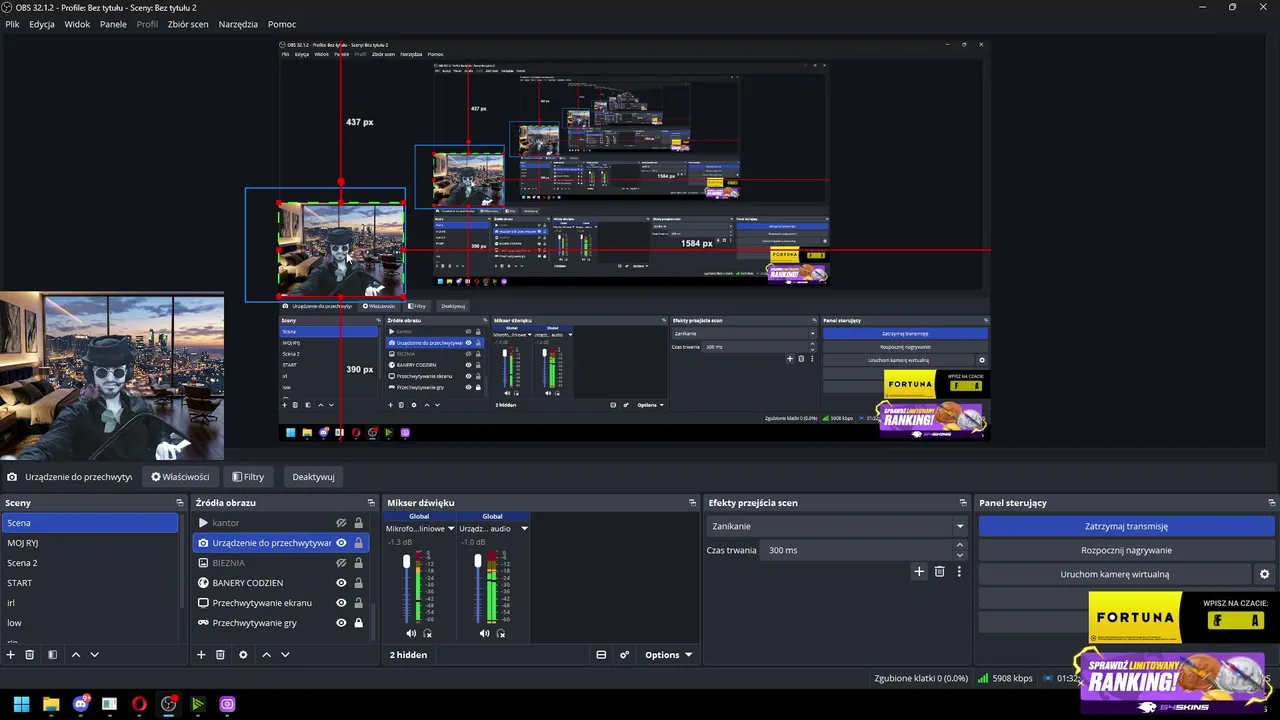Screen dimensions: 1280x720
Task: Click the Czas trwania 300 ms field
Action: tap(858, 550)
